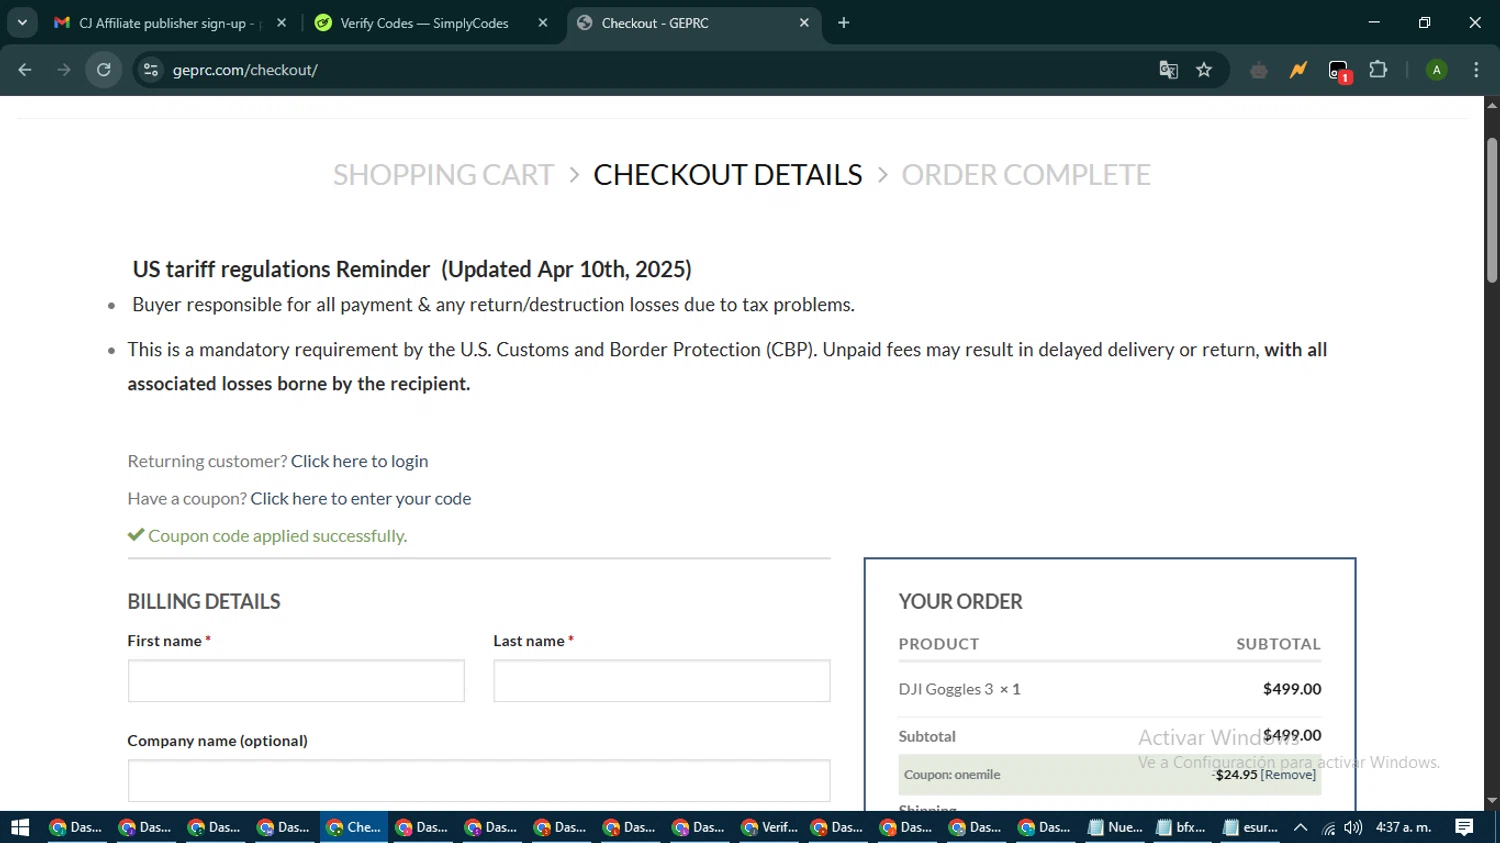Show hidden system tray icons
1500x843 pixels.
pos(1300,827)
